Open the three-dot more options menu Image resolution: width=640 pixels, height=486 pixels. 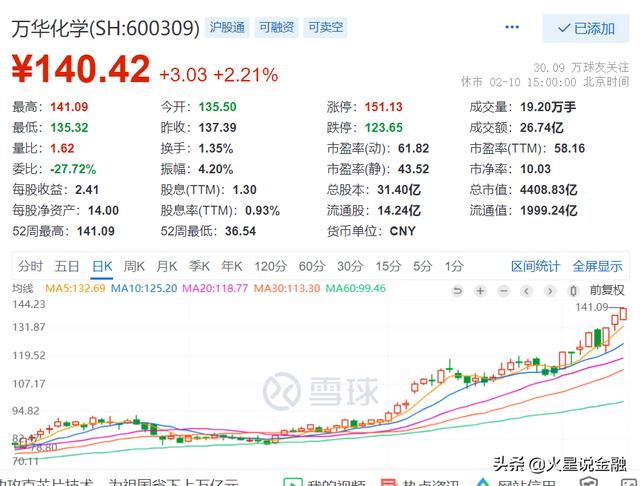click(x=512, y=27)
